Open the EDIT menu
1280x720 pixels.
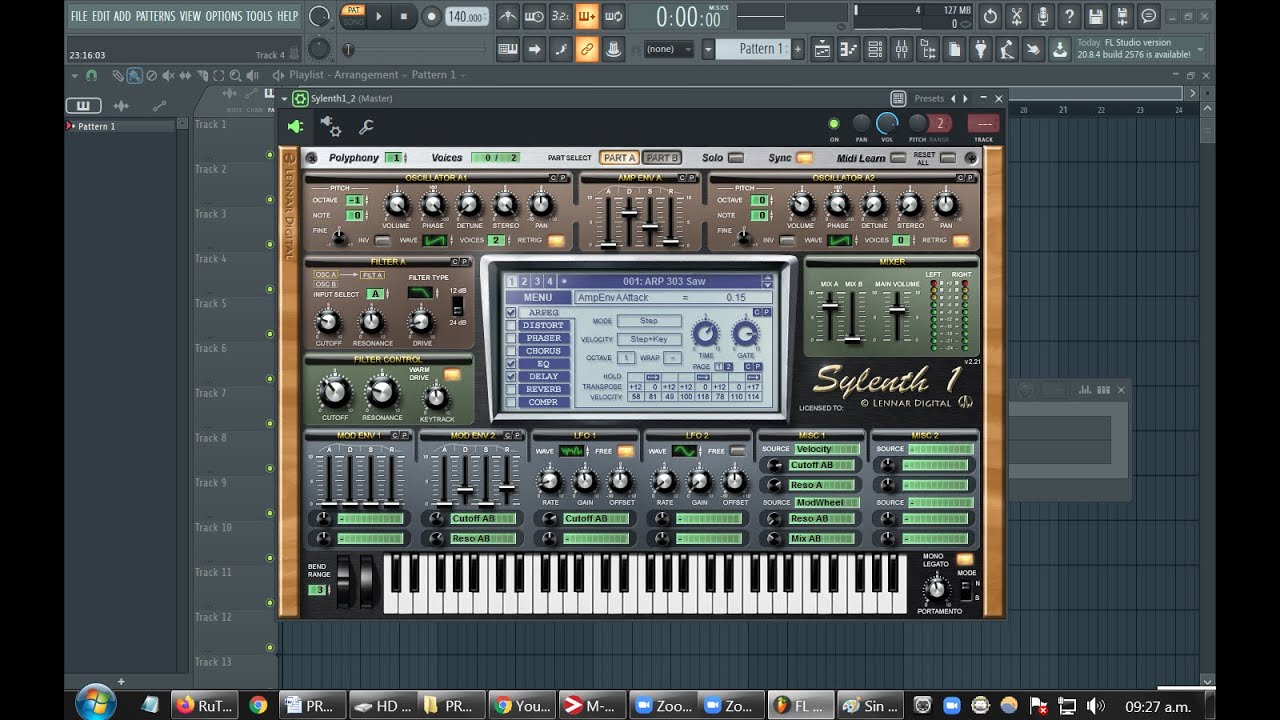click(x=101, y=16)
